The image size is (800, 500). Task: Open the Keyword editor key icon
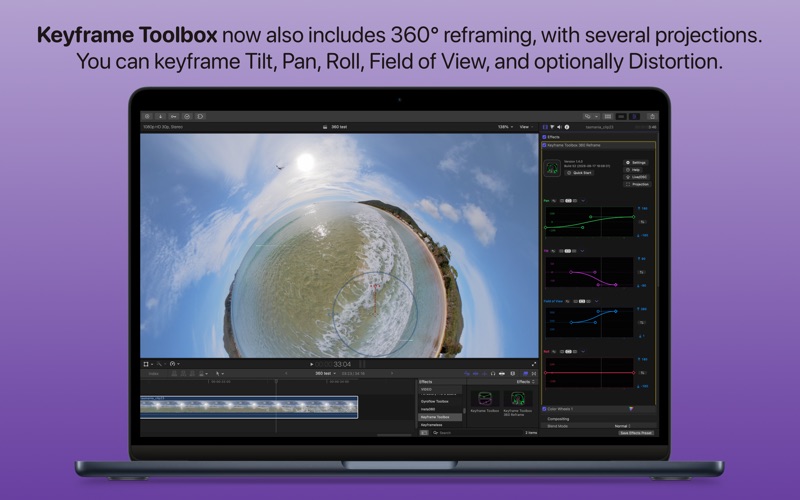point(173,116)
